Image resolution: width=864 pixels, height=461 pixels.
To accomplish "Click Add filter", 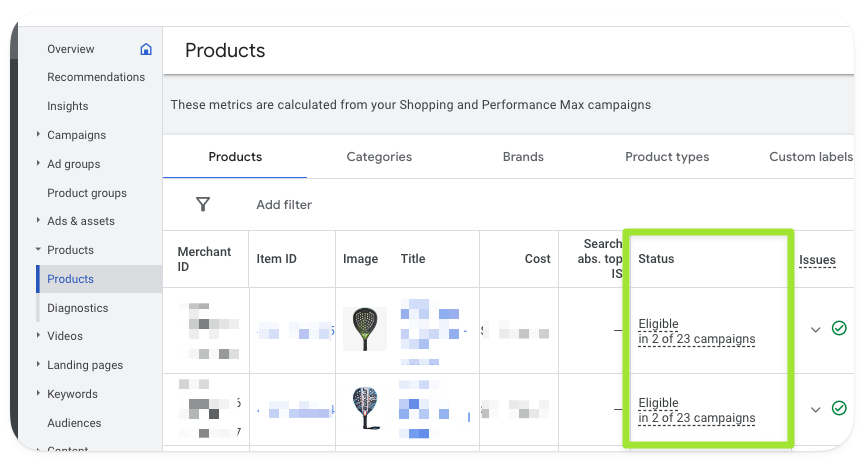I will (284, 205).
